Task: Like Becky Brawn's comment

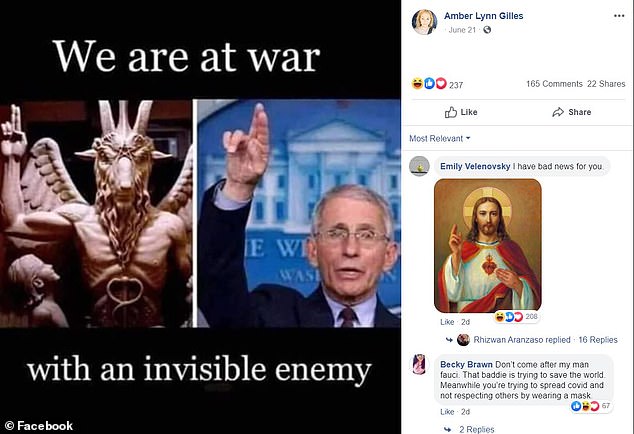Action: (447, 412)
